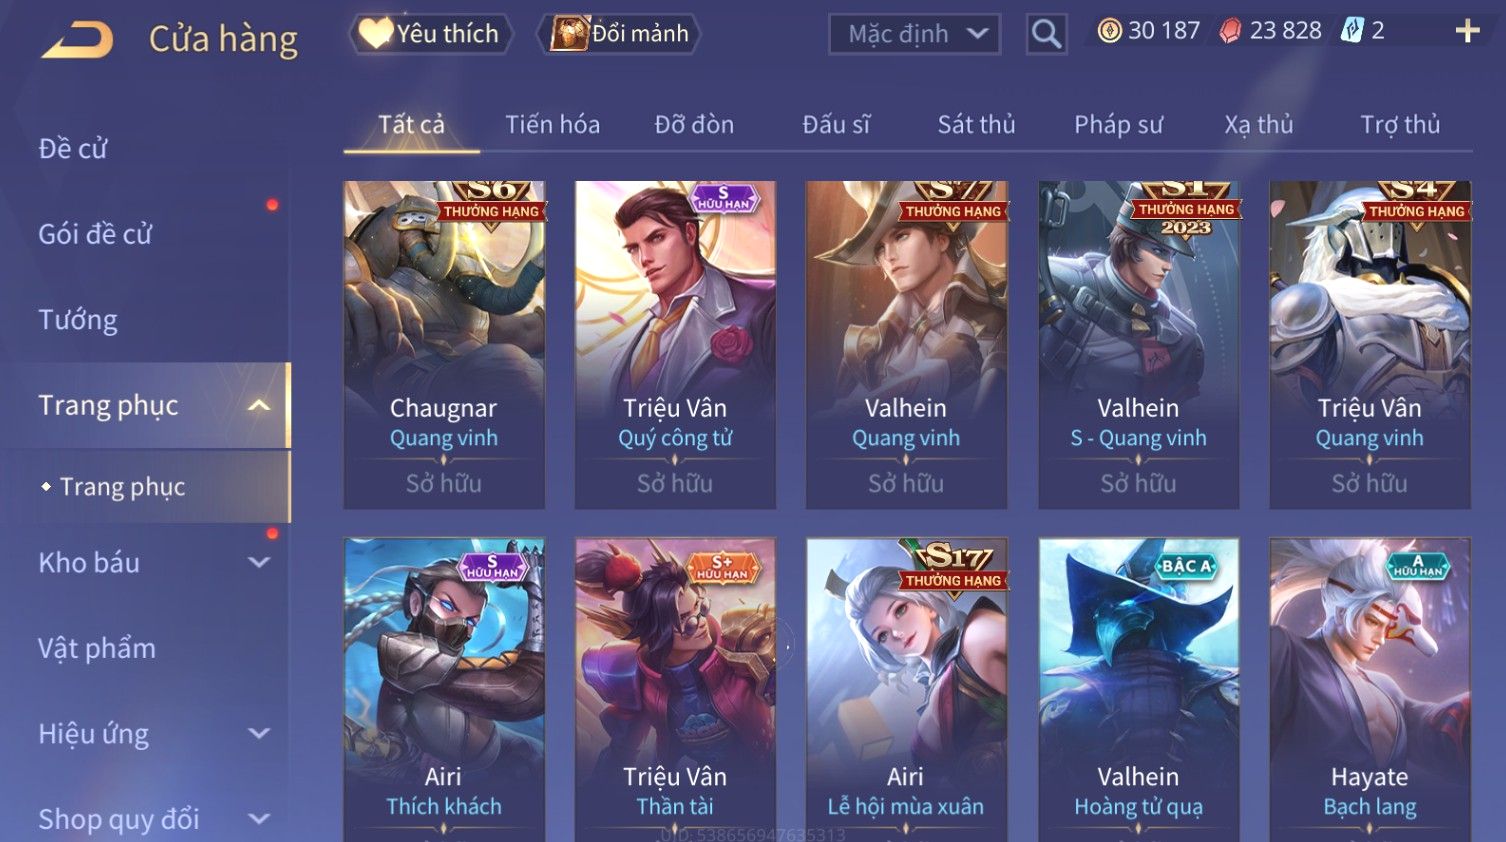Viewport: 1506px width, 842px height.
Task: Open Gói đề cử in sidebar
Action: [95, 234]
